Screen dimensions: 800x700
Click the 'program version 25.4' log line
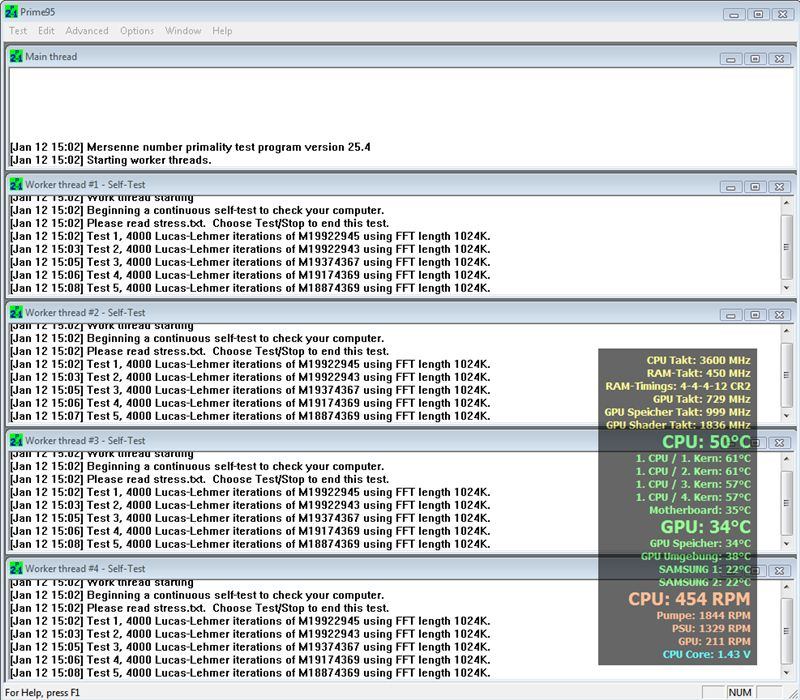coord(190,147)
